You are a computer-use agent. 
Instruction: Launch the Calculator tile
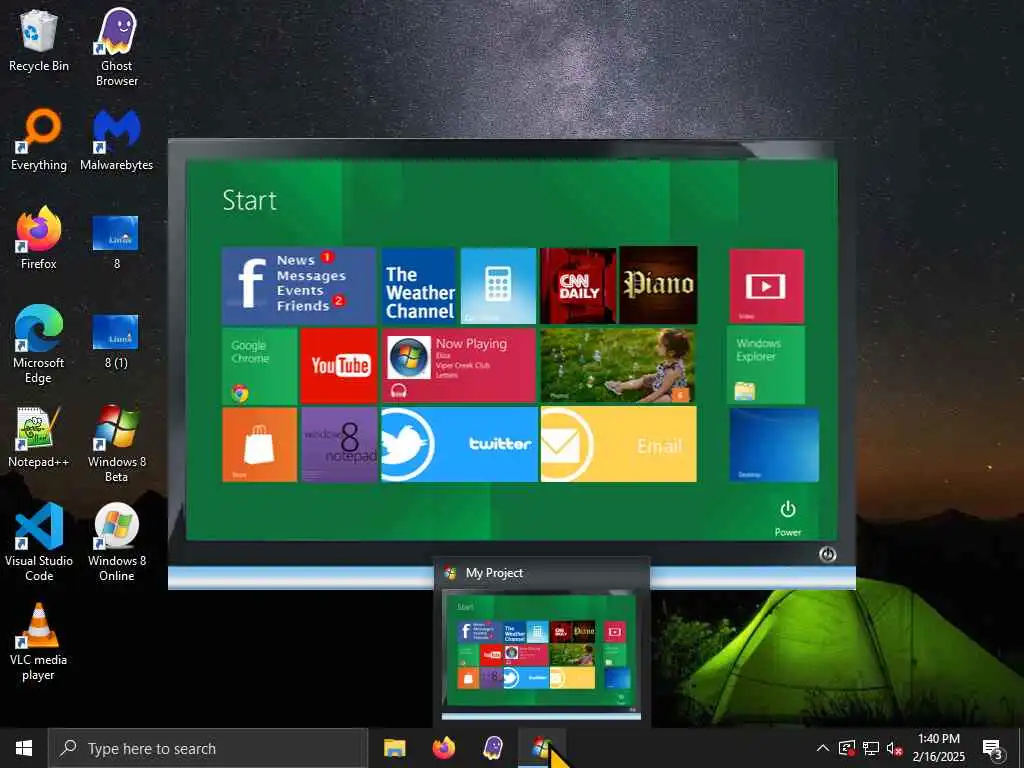pos(498,285)
